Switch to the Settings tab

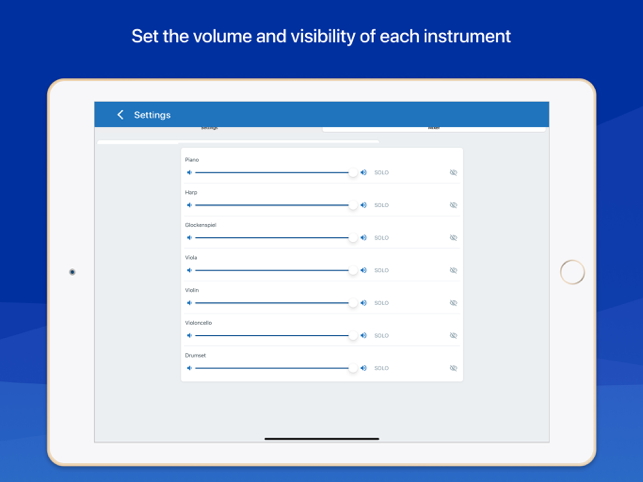click(x=209, y=129)
